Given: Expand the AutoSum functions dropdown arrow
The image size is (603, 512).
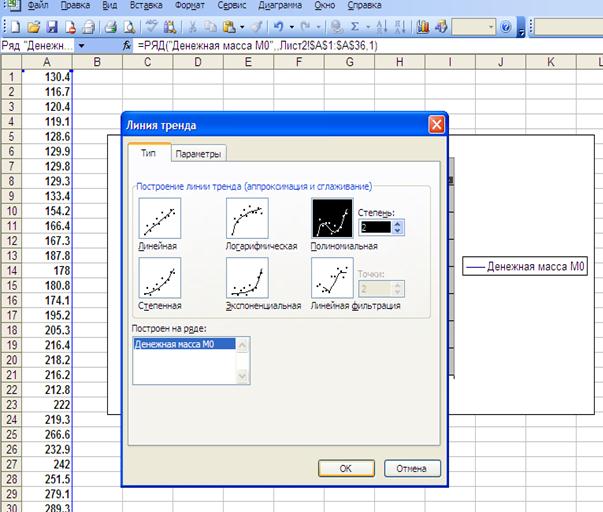Looking at the screenshot, I should coord(368,27).
